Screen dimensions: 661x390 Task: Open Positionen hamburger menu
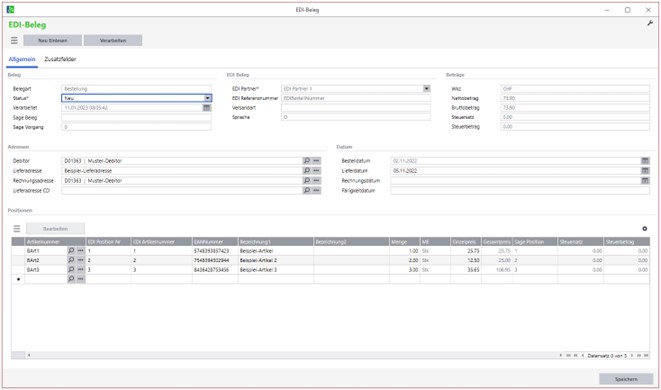tap(17, 229)
